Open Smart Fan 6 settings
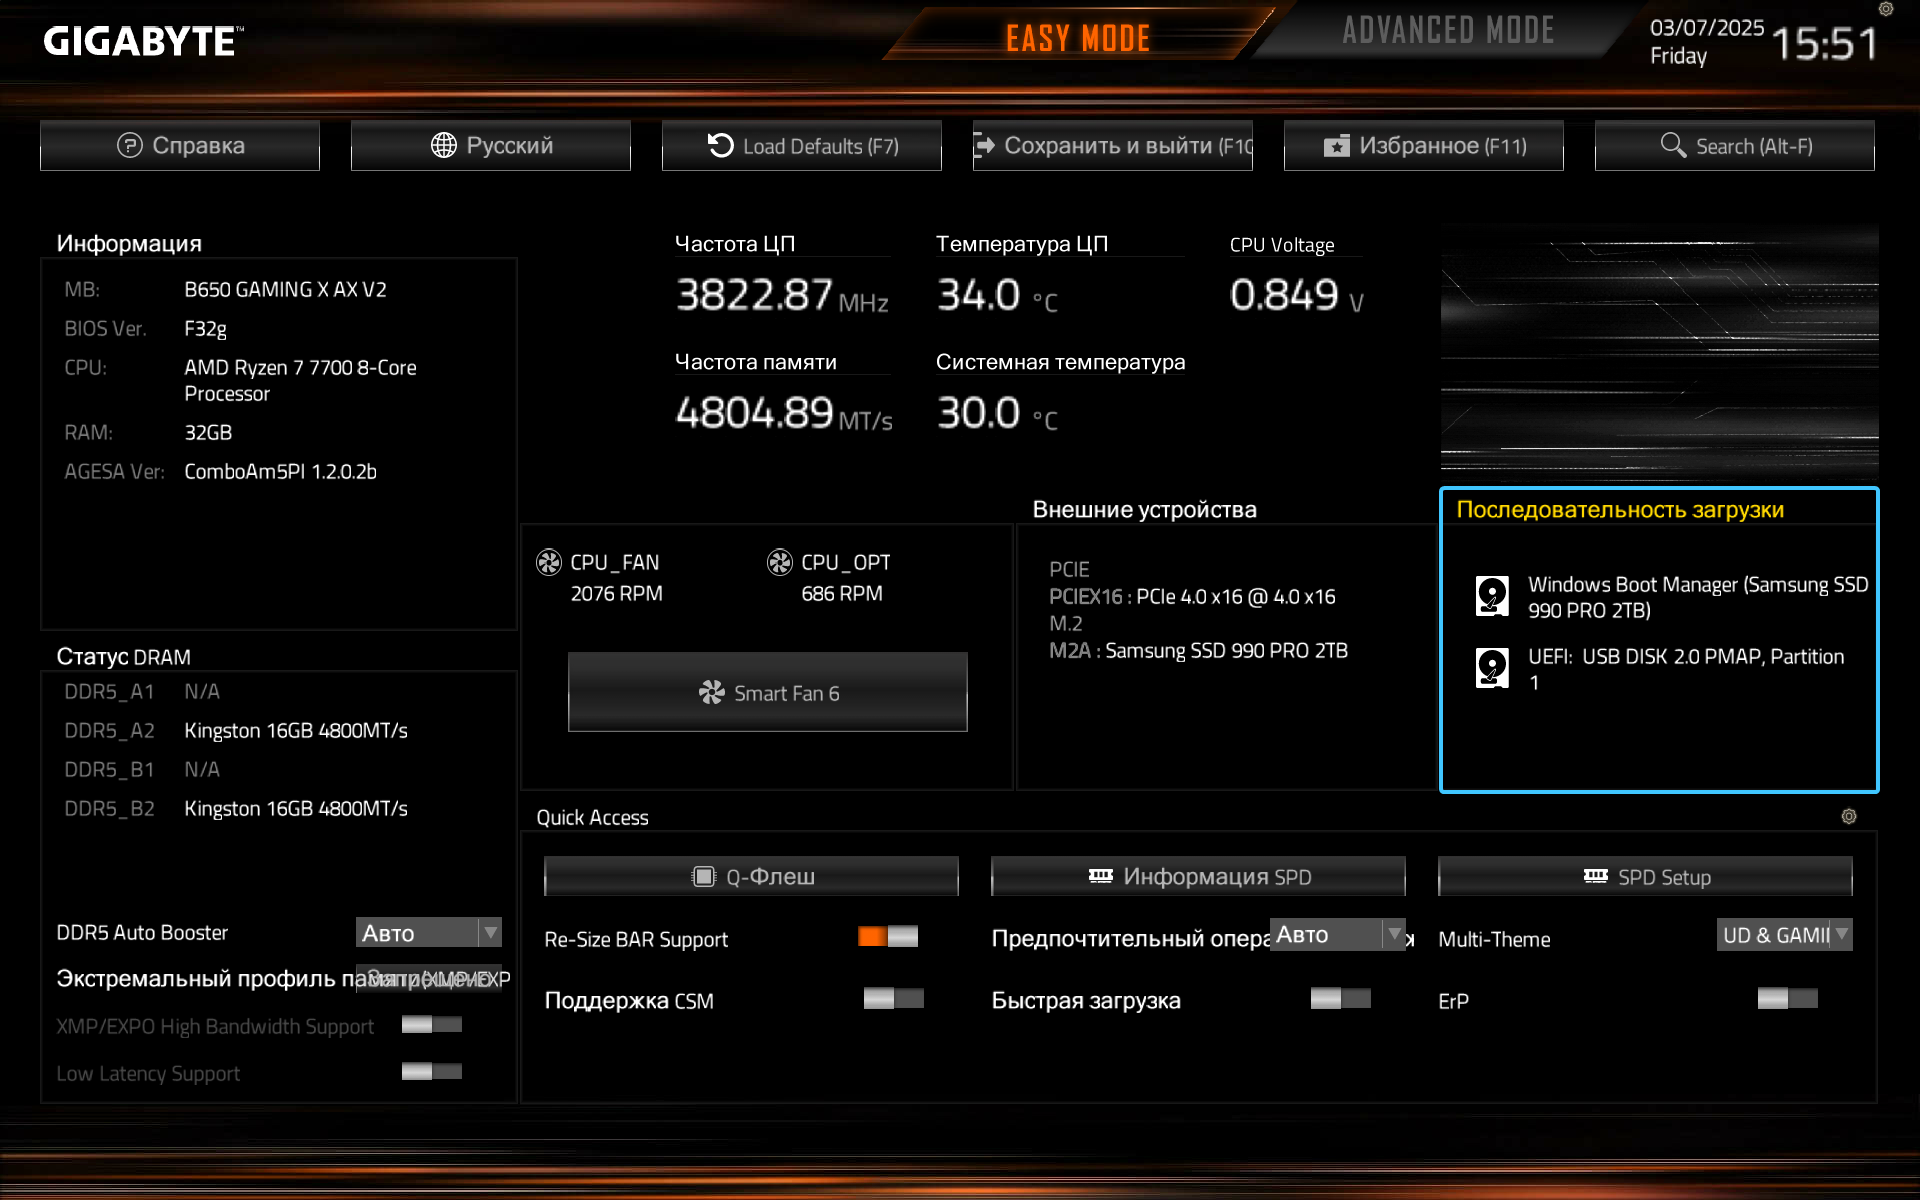 point(768,693)
